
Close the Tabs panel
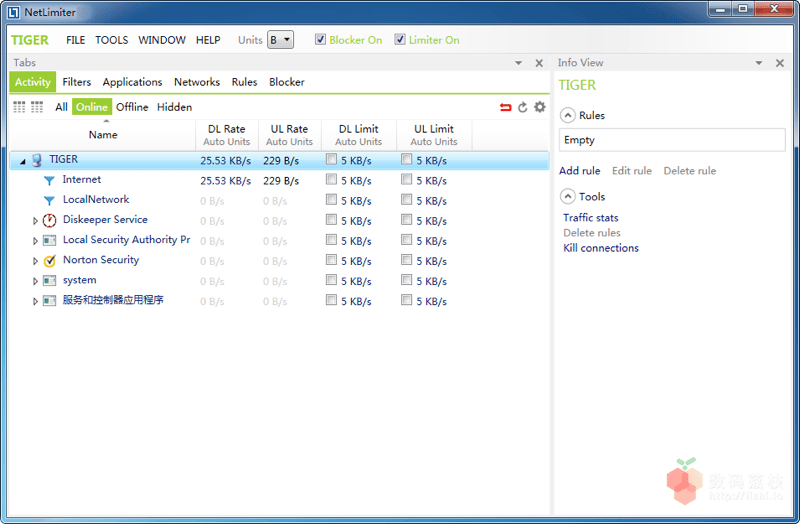[x=539, y=63]
